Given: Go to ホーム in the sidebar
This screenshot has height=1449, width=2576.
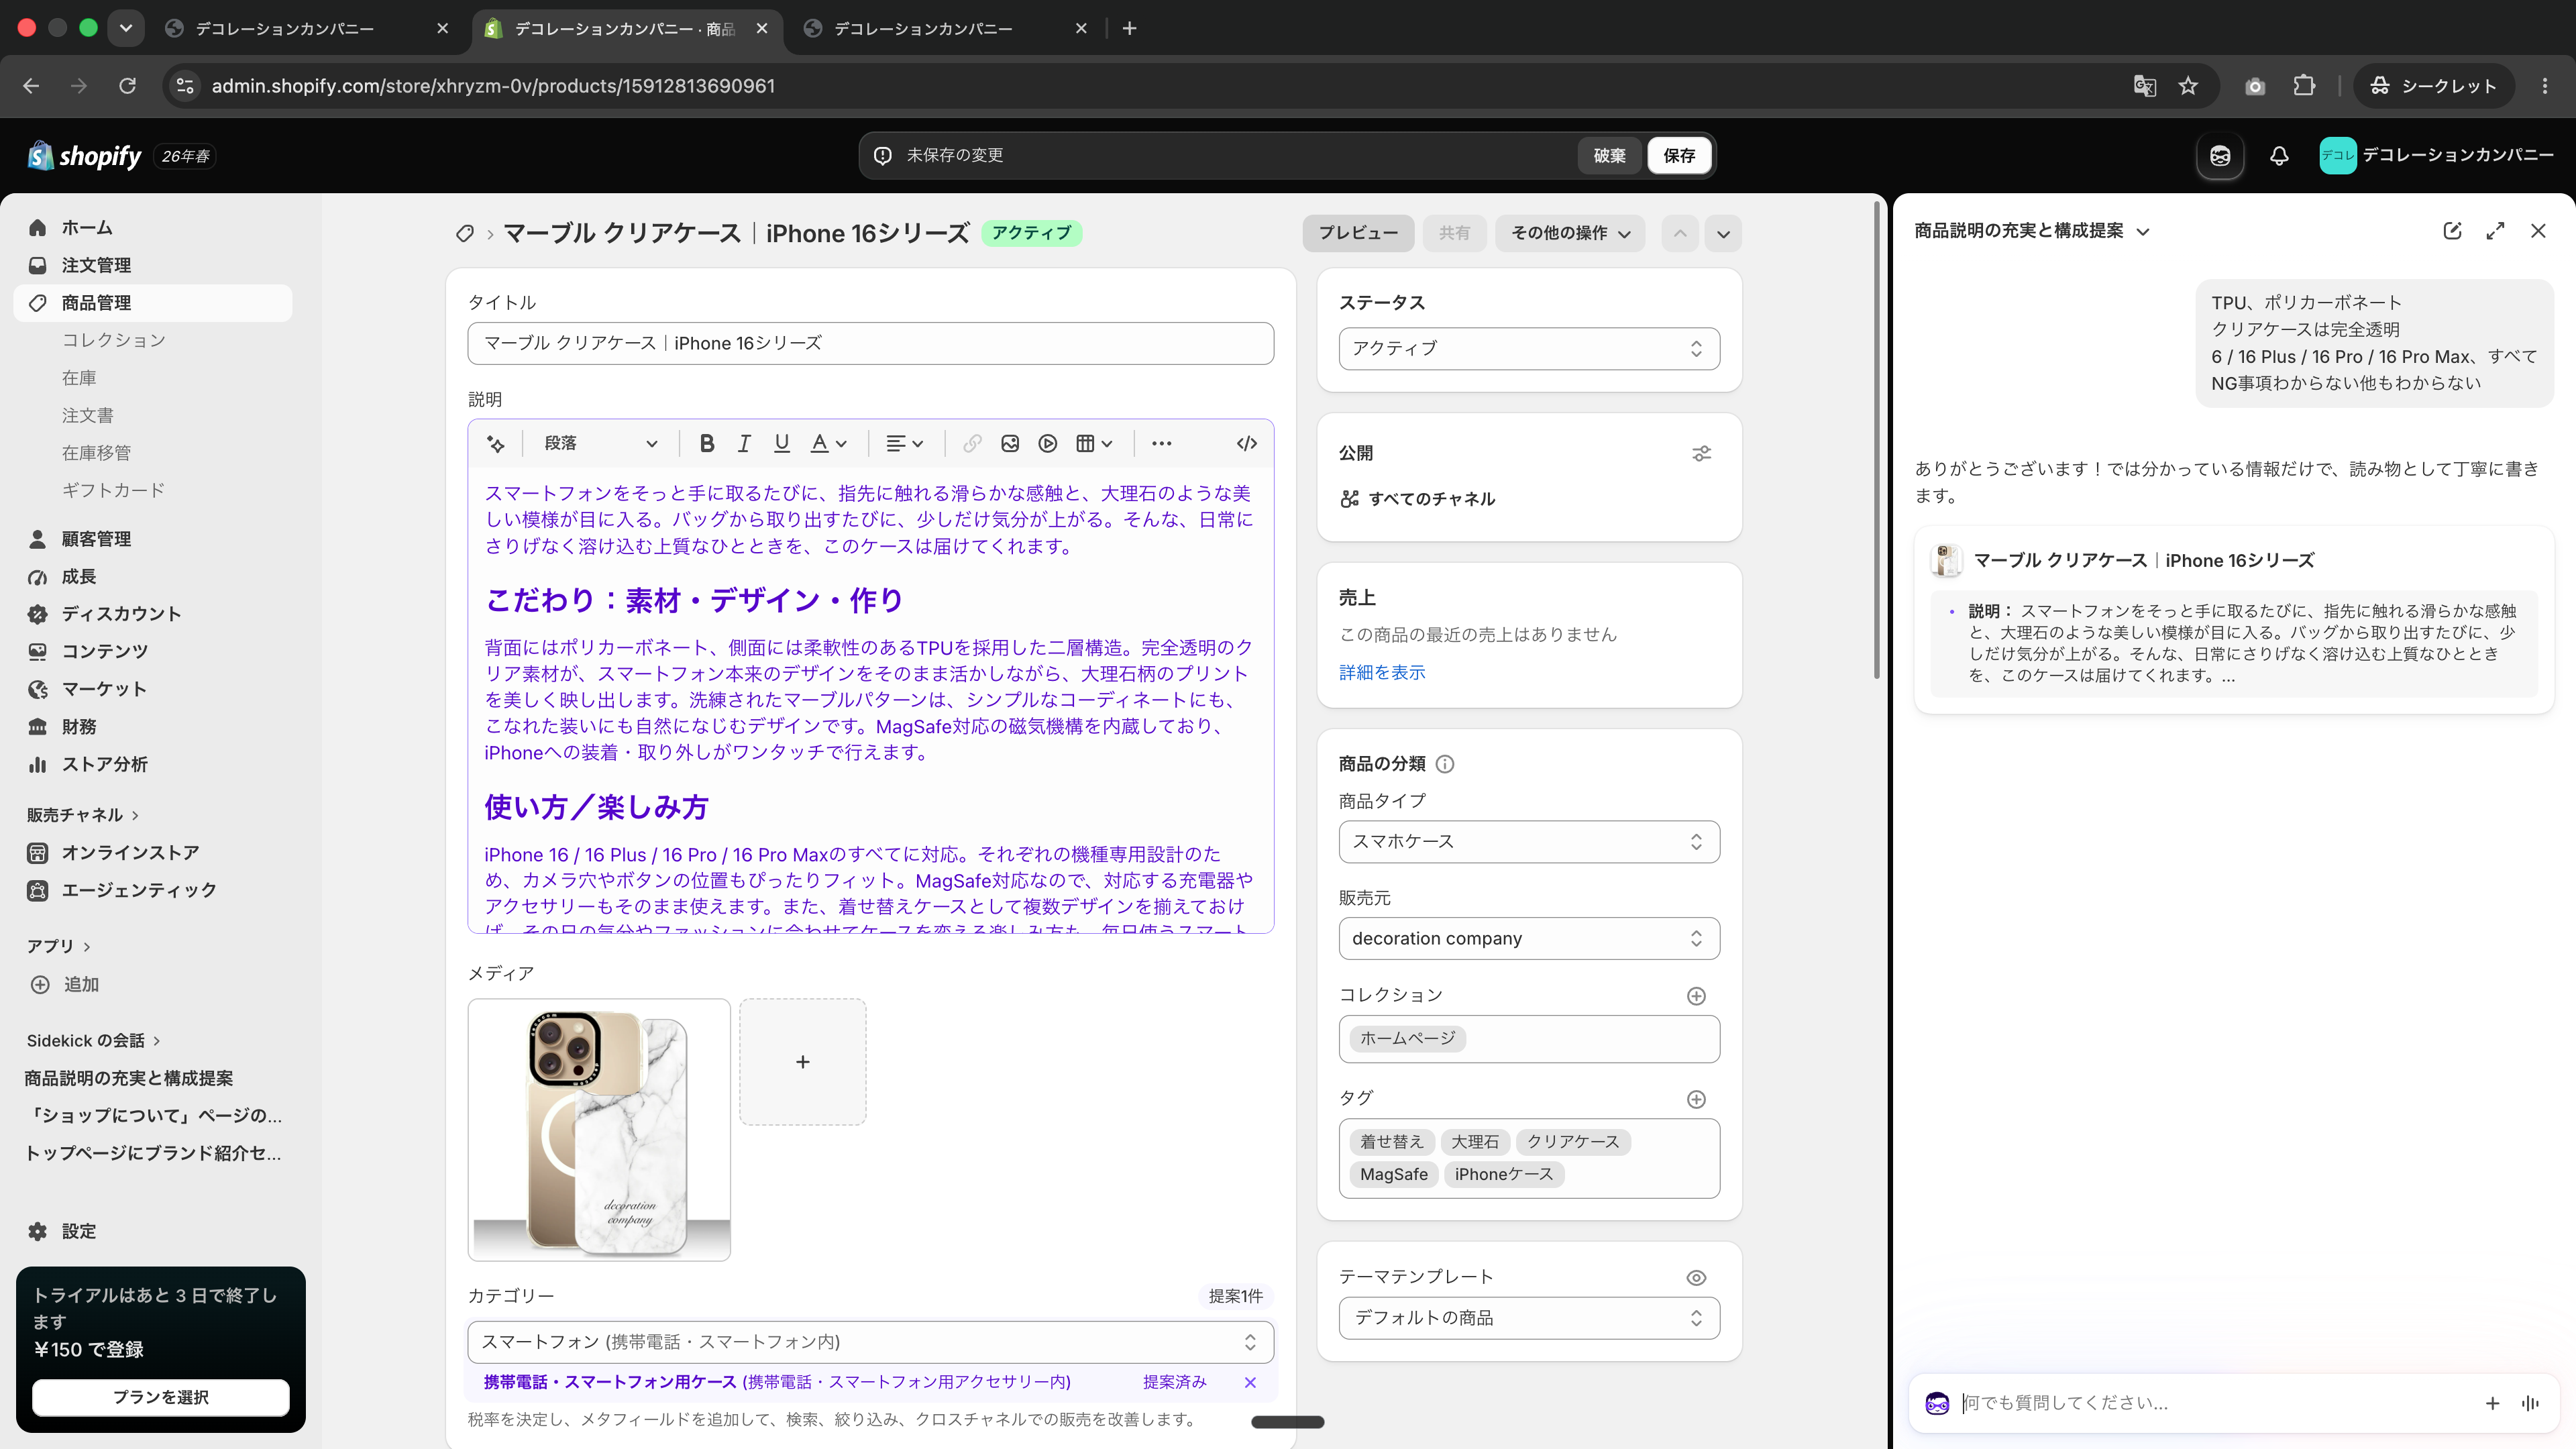Looking at the screenshot, I should coord(153,228).
